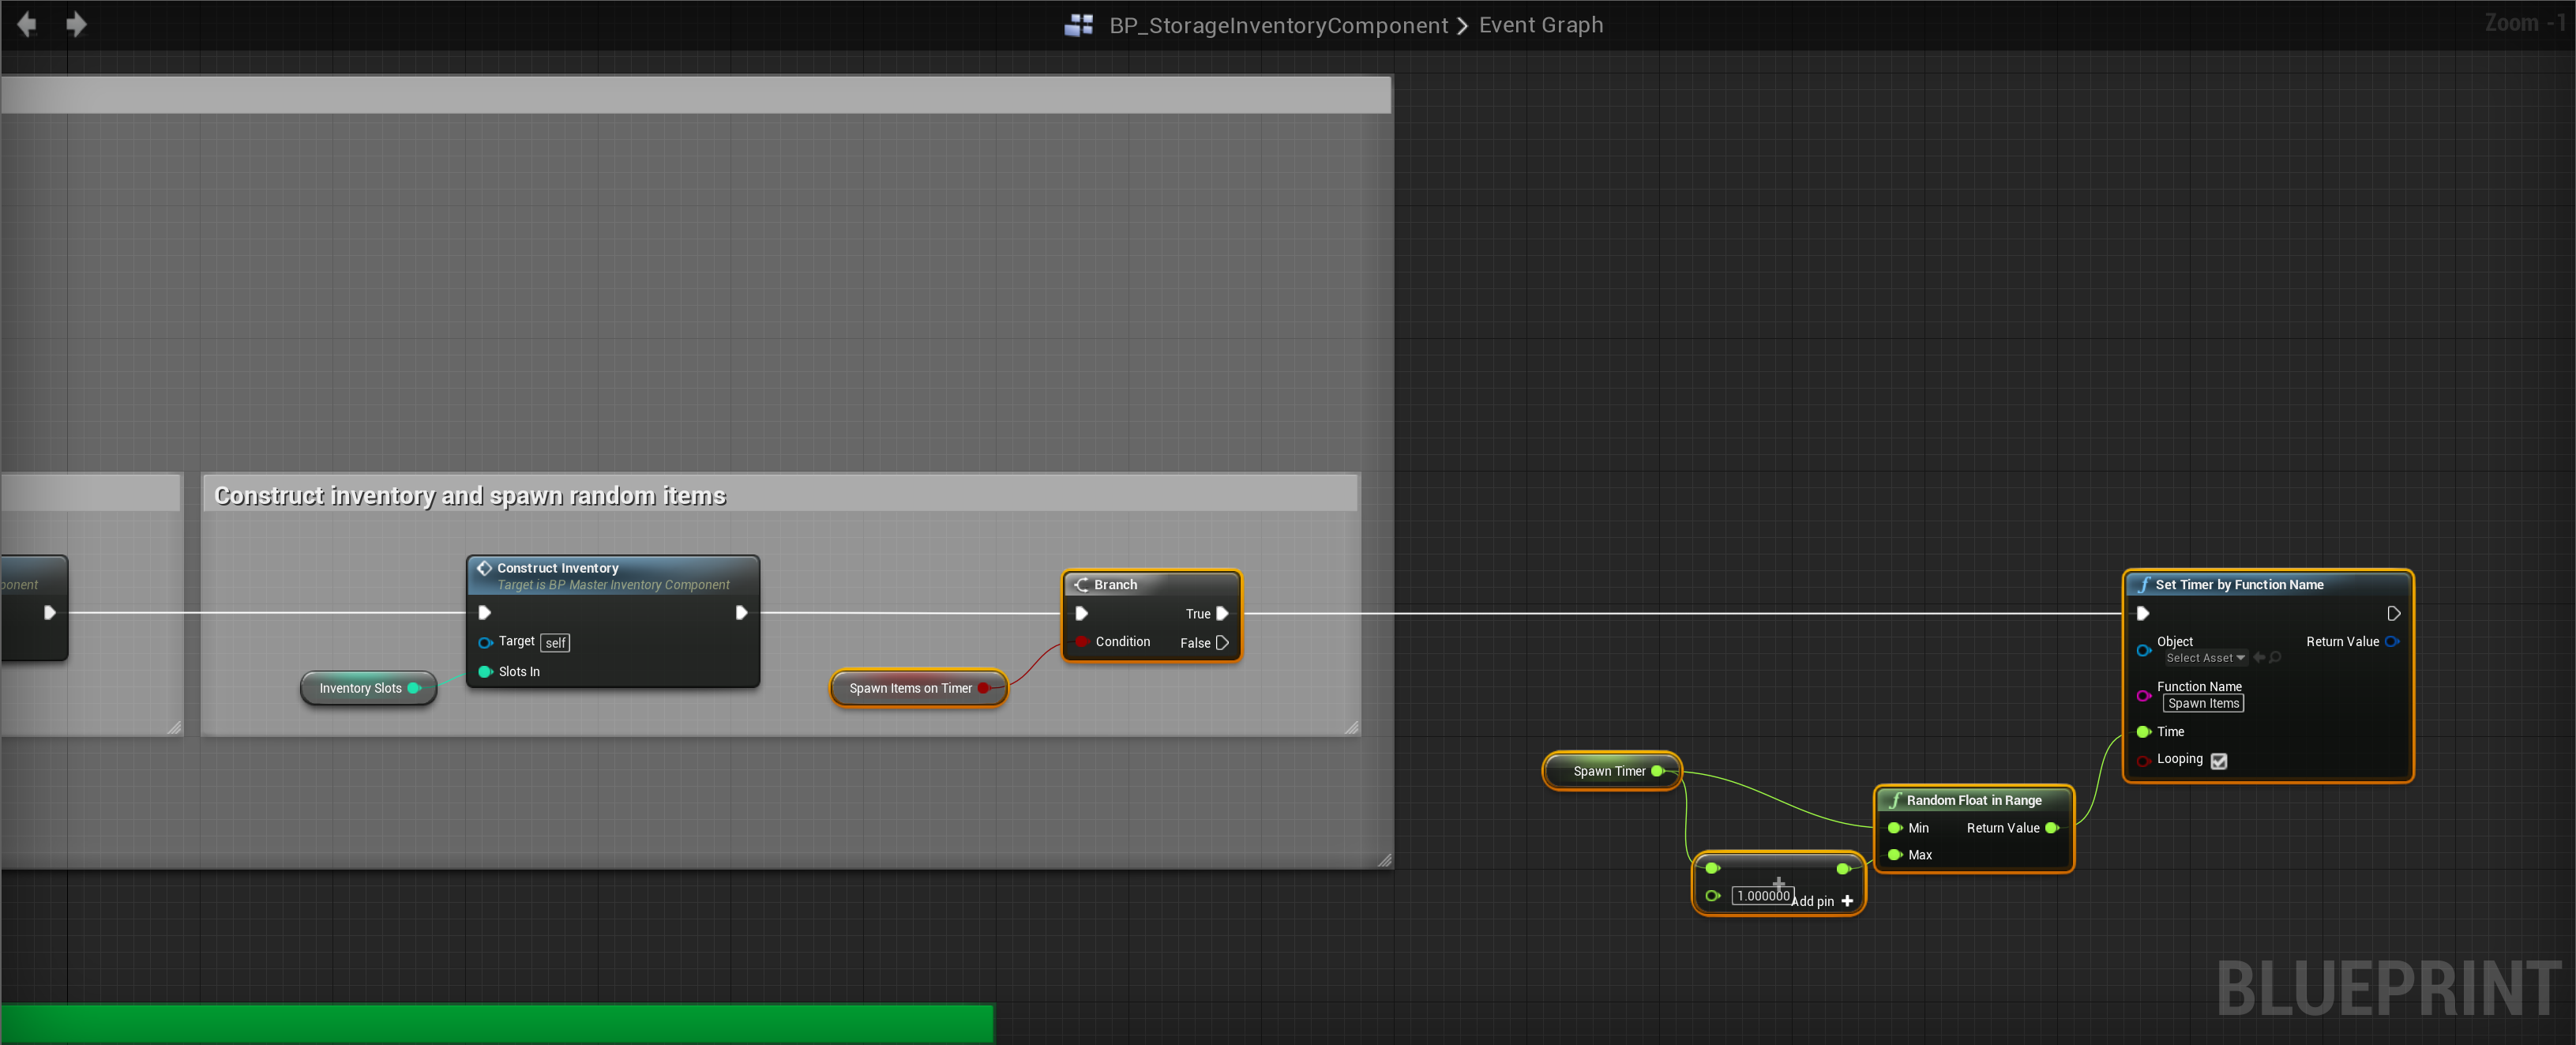Click the Set Timer Return Value pin
This screenshot has width=2576, height=1045.
(2391, 641)
